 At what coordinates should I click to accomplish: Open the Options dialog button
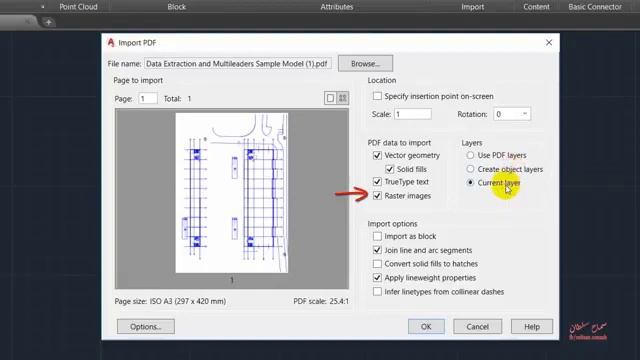point(146,327)
